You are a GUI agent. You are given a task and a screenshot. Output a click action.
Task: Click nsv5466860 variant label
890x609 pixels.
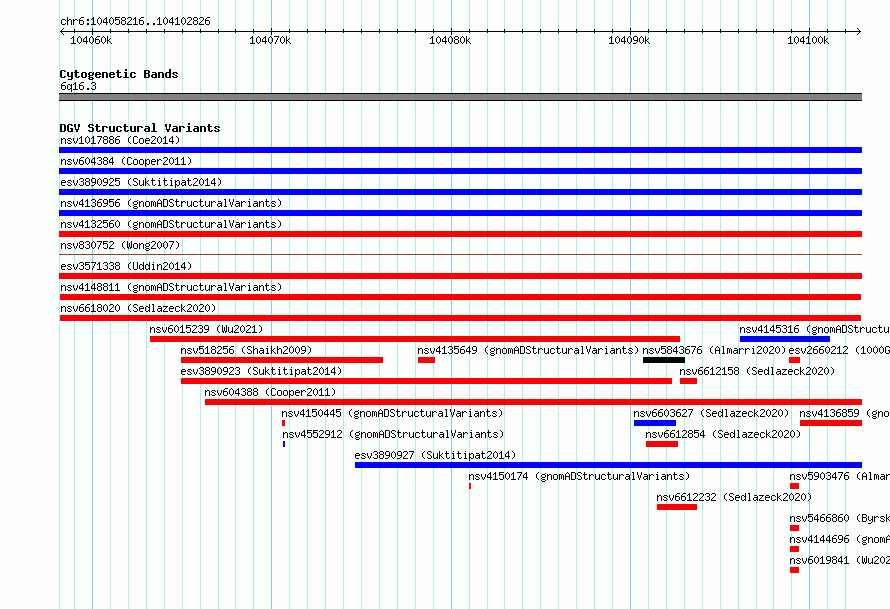[839, 518]
